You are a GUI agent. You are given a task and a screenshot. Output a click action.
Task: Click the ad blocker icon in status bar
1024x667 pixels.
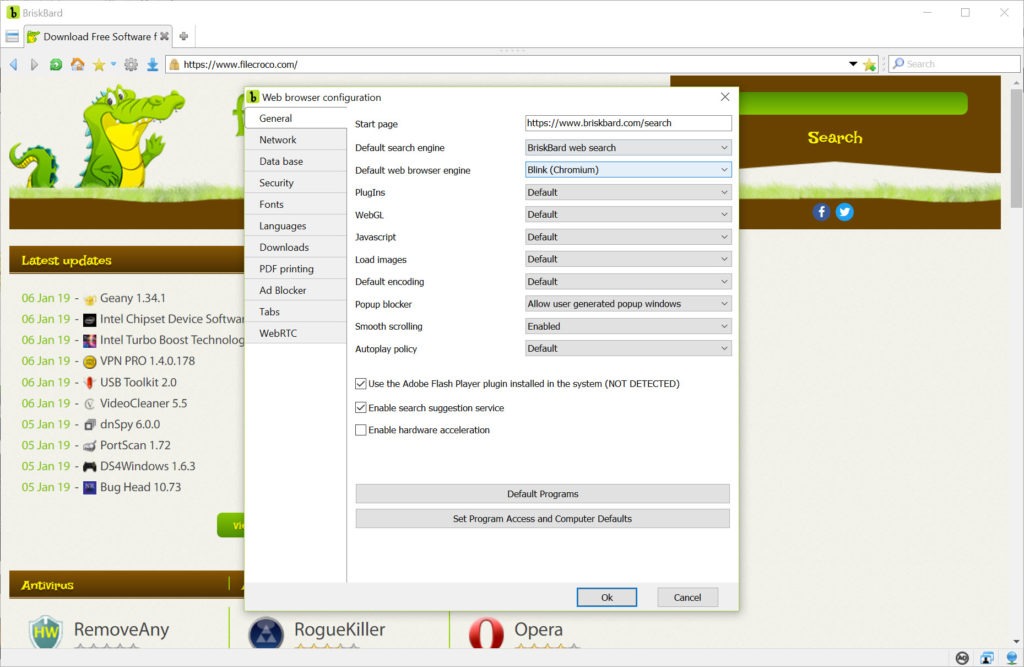pyautogui.click(x=962, y=657)
